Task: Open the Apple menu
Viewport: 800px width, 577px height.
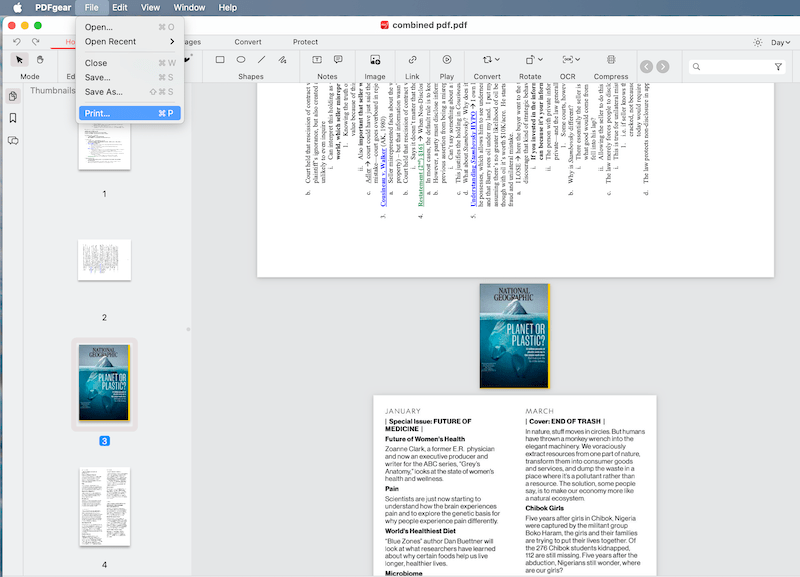Action: pos(17,7)
